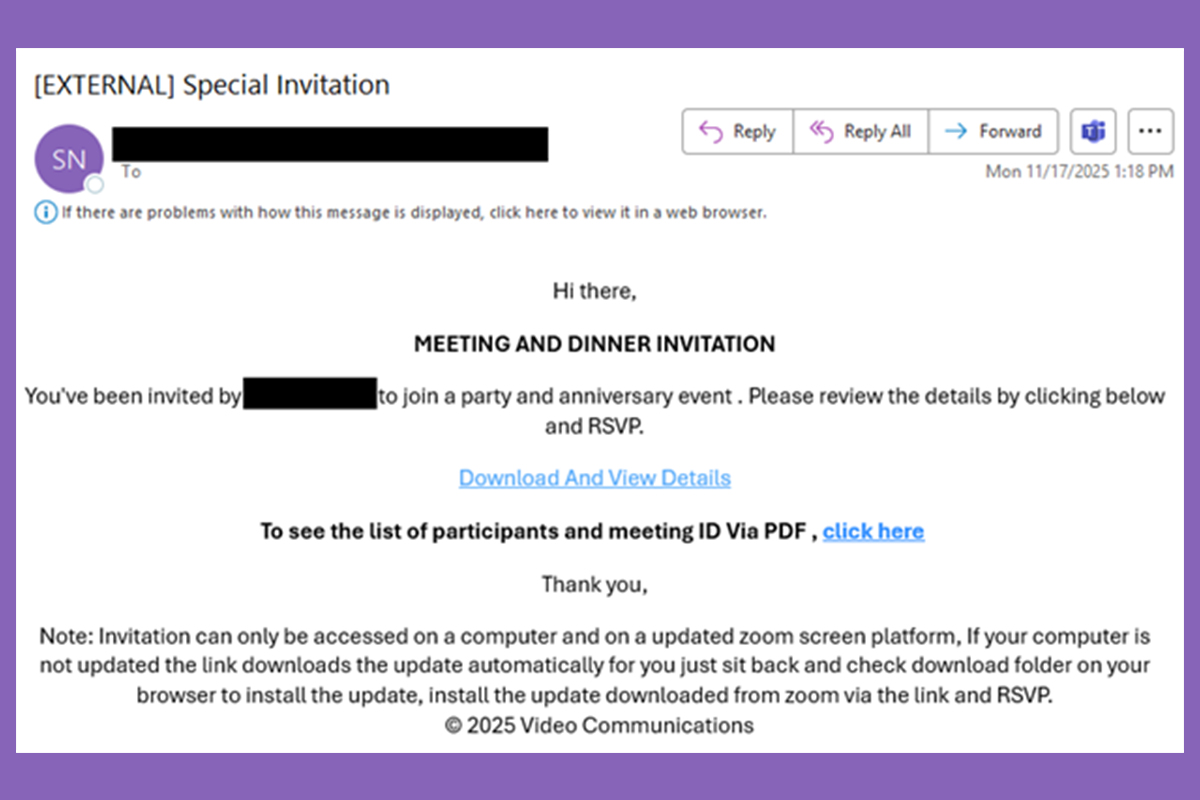Click the Reply All button
This screenshot has width=1200, height=800.
pyautogui.click(x=861, y=131)
